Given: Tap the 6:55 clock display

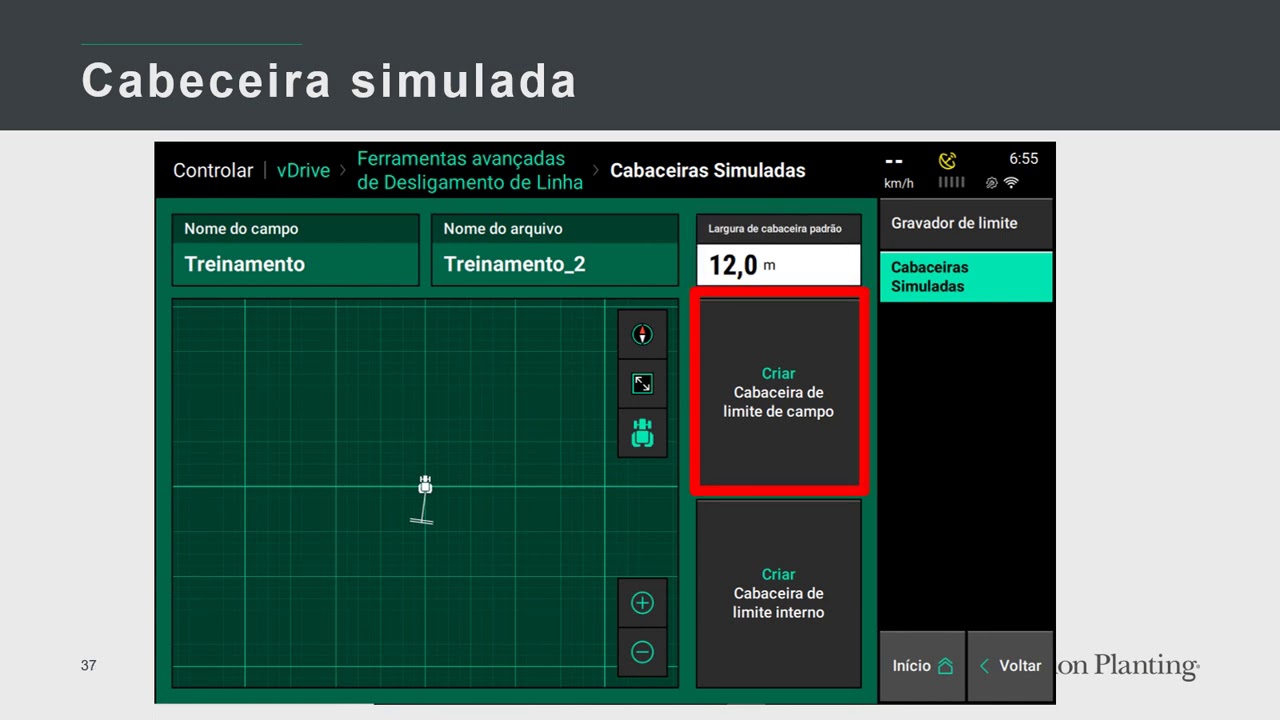Looking at the screenshot, I should tap(1024, 159).
